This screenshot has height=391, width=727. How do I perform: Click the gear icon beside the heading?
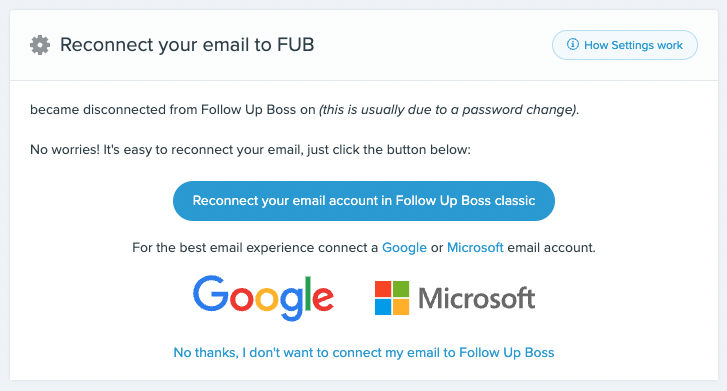[40, 45]
